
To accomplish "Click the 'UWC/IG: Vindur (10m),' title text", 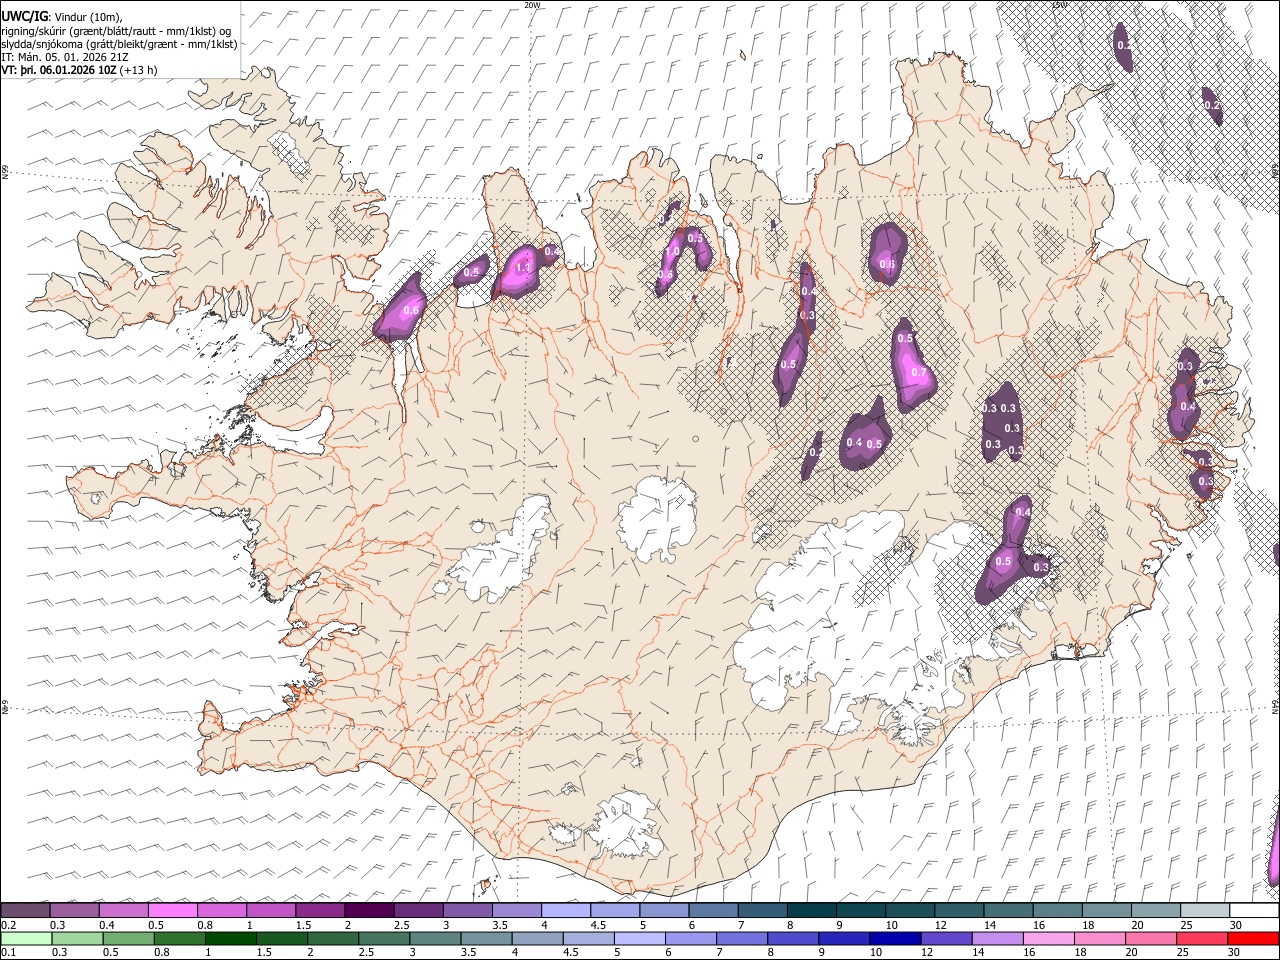I will pyautogui.click(x=61, y=17).
